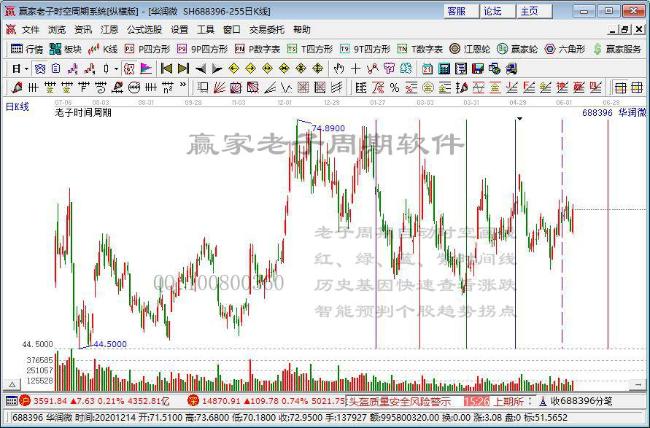This screenshot has width=650, height=428.
Task: Open the 帮助 menu
Action: (x=302, y=30)
